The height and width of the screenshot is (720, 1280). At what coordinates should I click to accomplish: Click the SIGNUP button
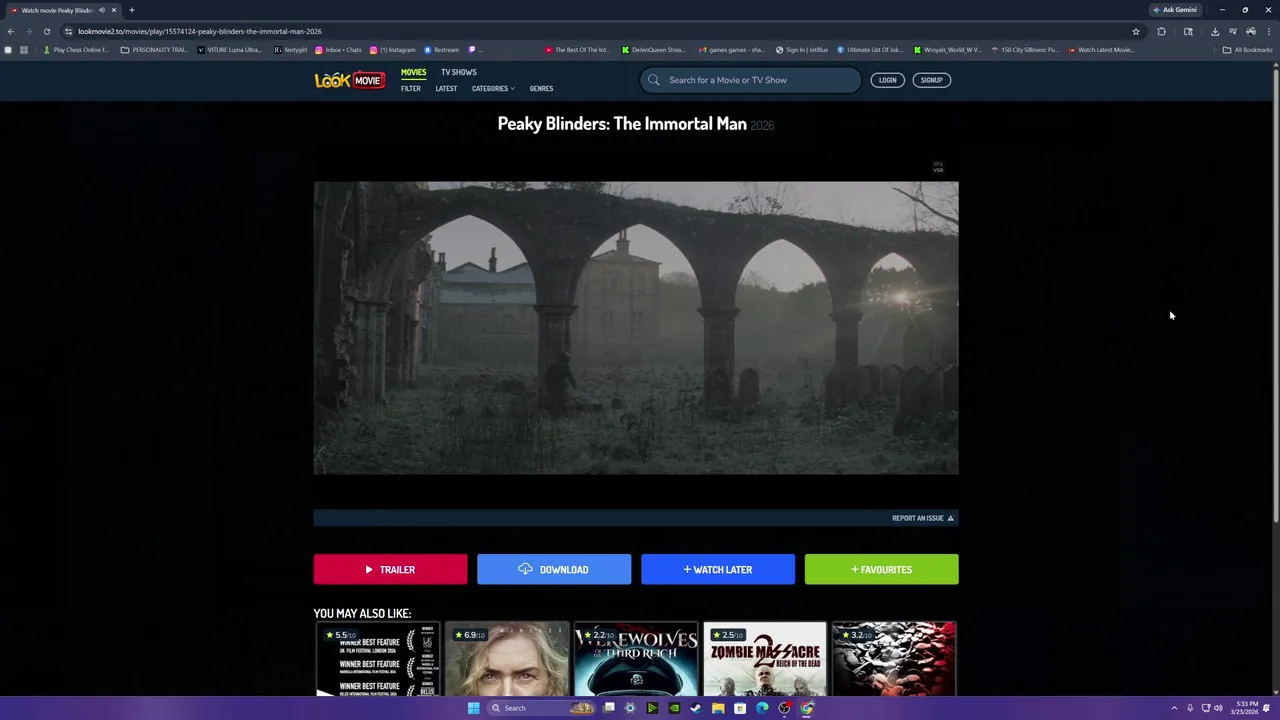(932, 80)
